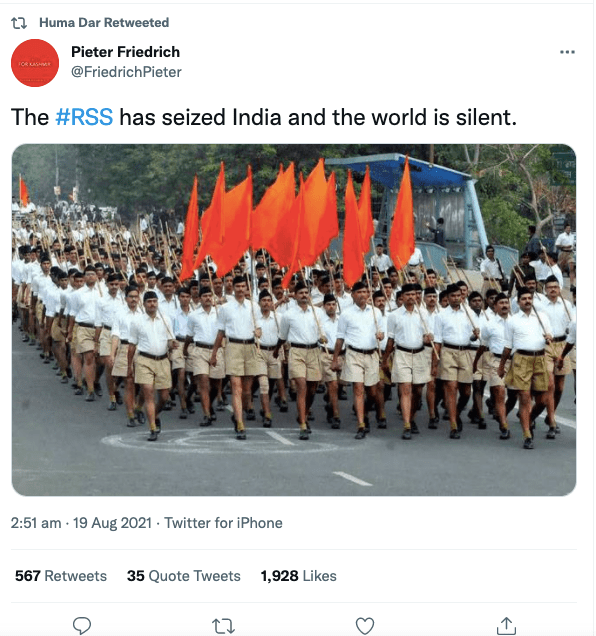Open Pieter Friedrich's red profile avatar
Screen dimensions: 596x636
(x=35, y=63)
